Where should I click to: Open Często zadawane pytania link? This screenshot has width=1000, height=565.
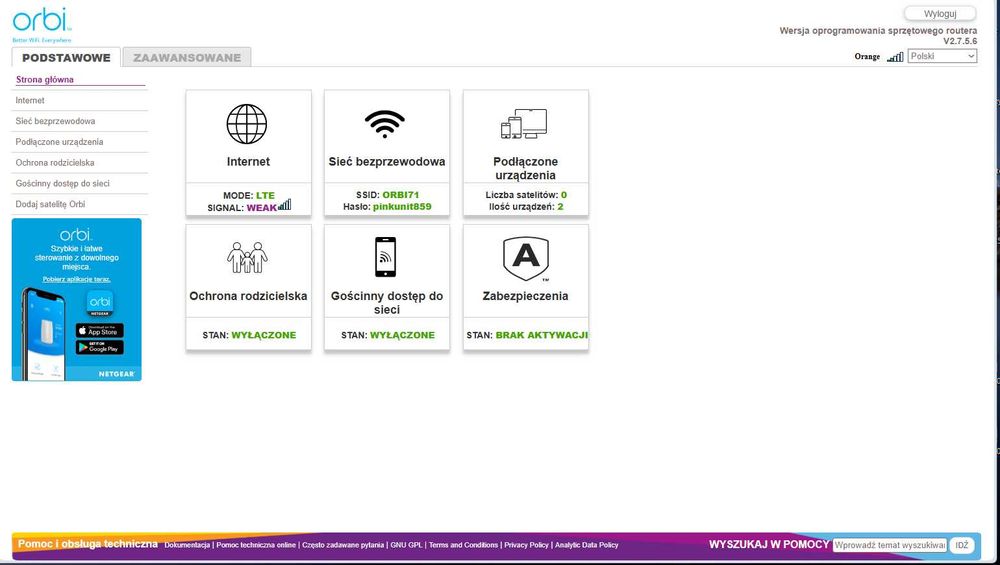tap(343, 545)
